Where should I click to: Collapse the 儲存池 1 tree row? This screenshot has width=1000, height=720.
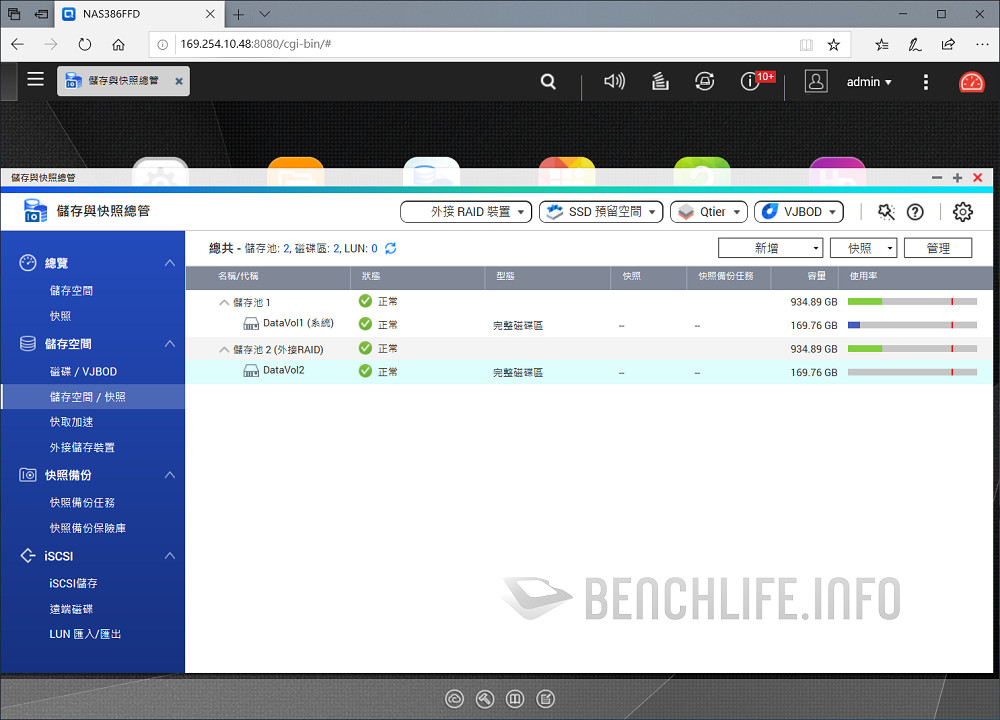[224, 302]
